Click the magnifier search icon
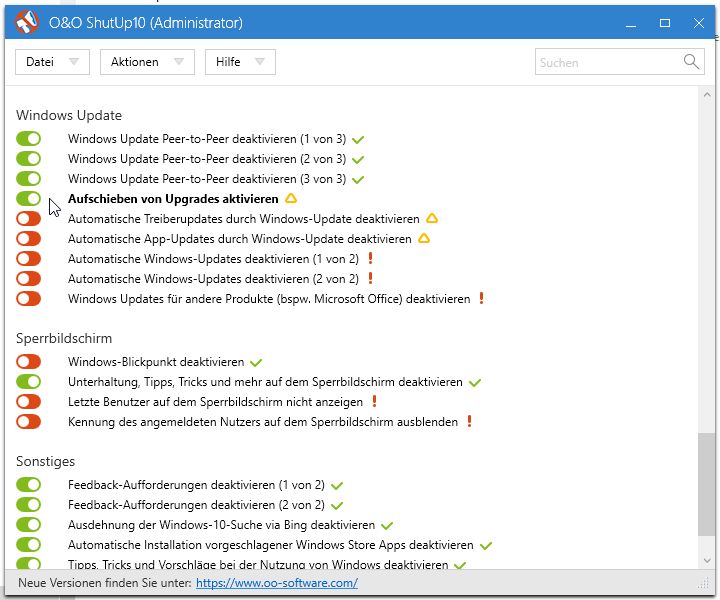 coord(691,62)
